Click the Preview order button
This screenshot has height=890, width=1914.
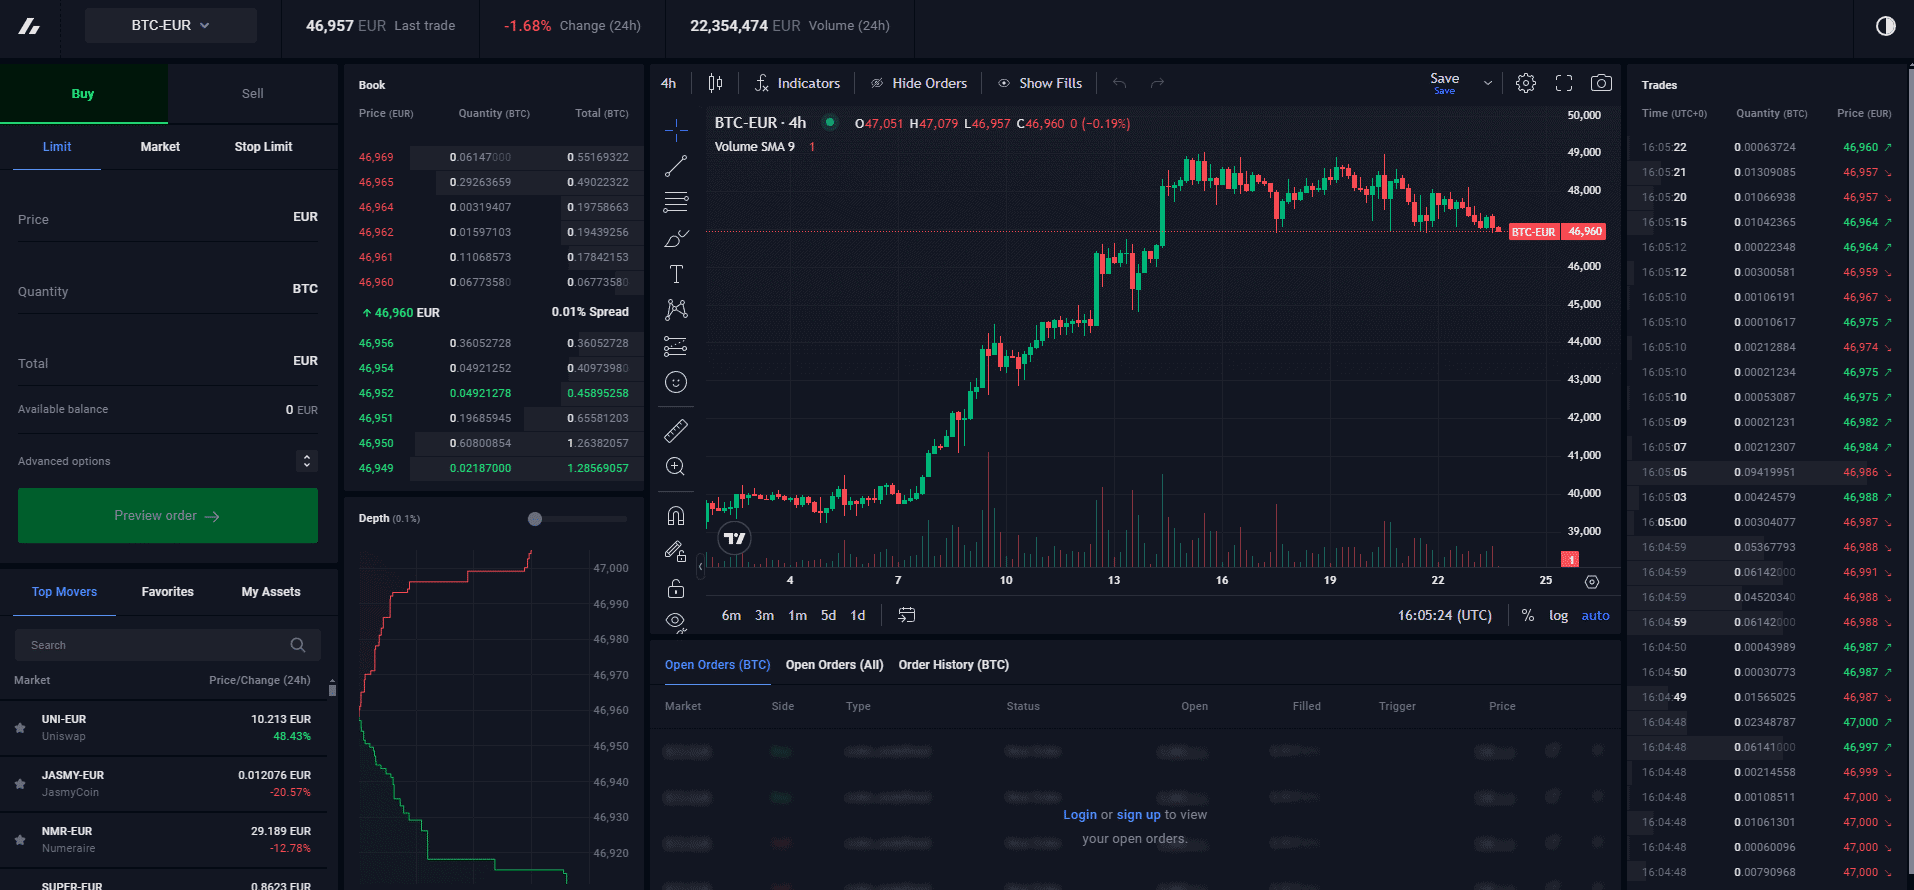tap(168, 516)
